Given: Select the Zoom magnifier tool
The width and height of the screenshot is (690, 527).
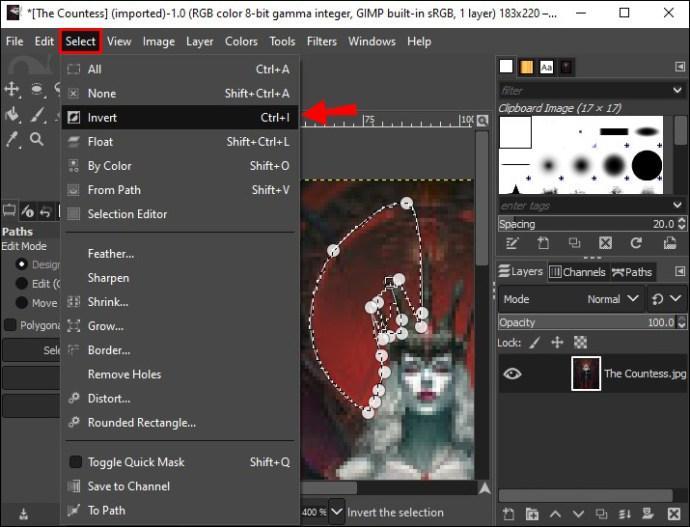Looking at the screenshot, I should point(37,140).
